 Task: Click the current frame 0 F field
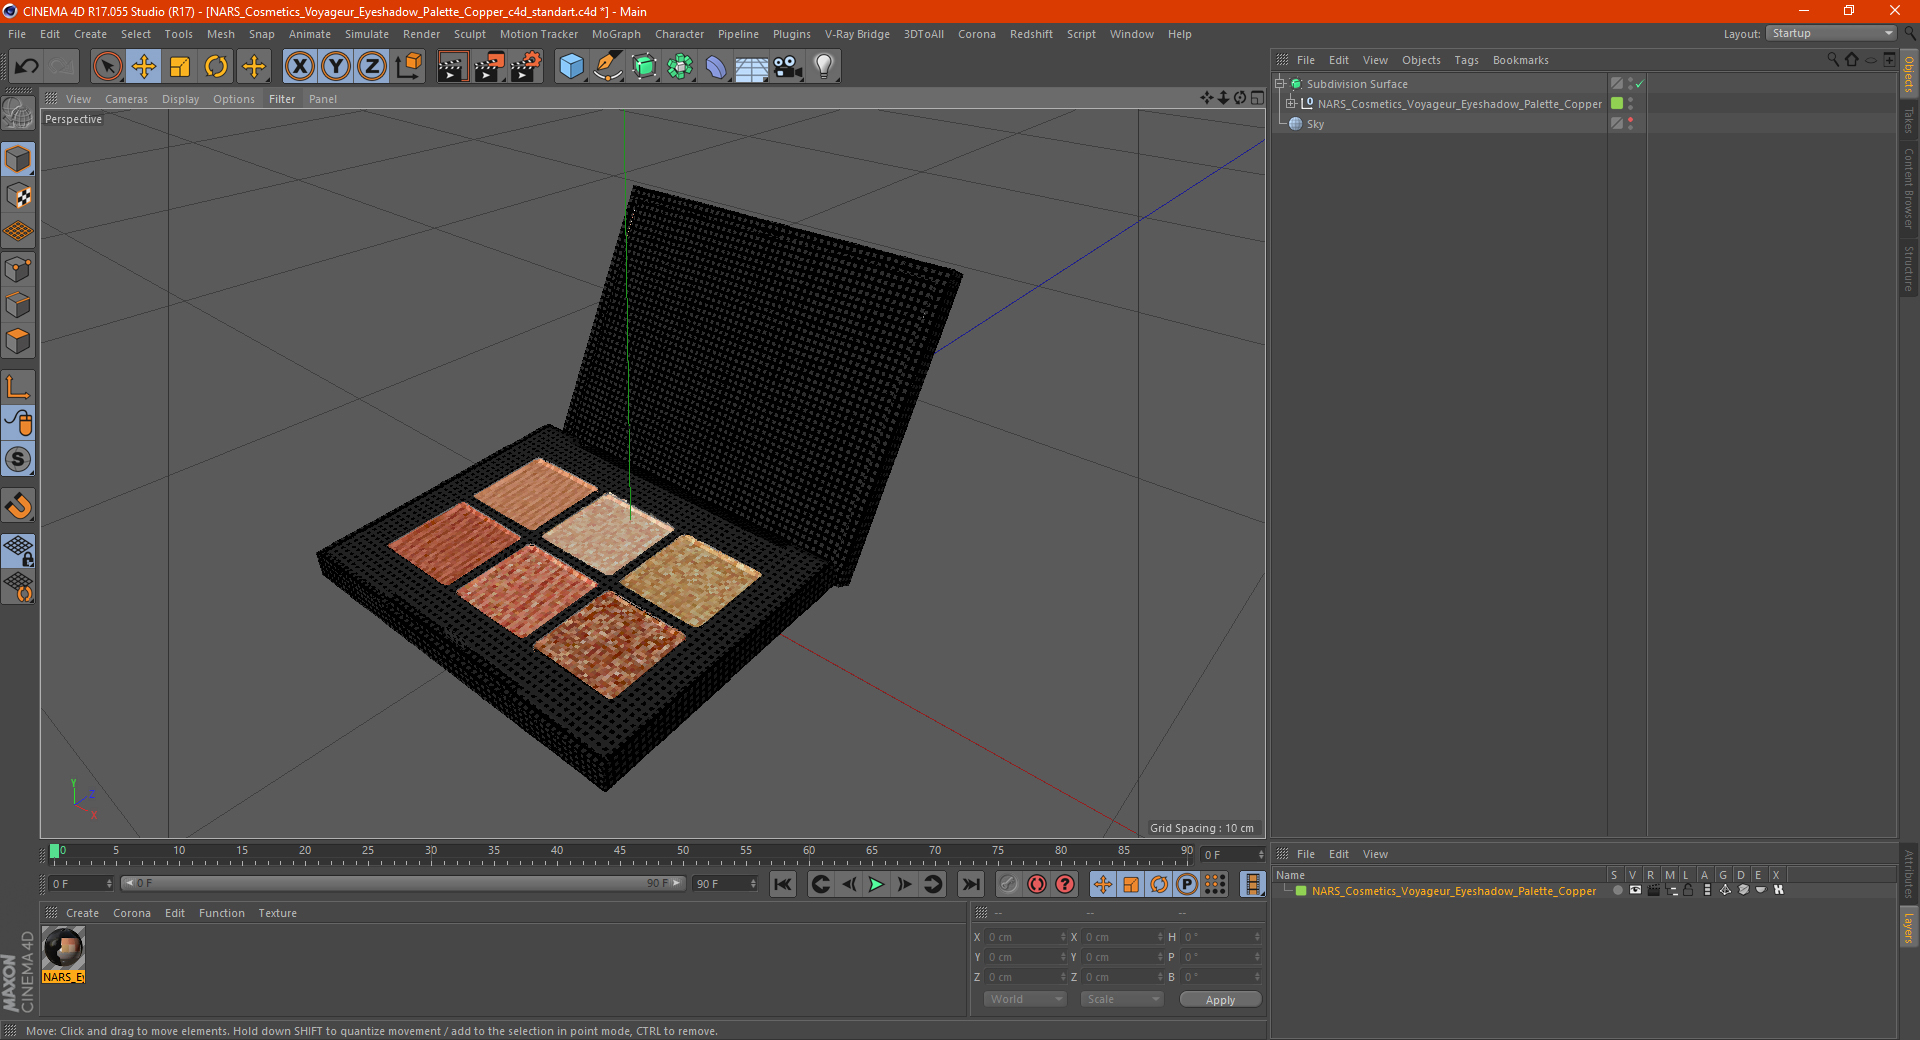pyautogui.click(x=82, y=884)
